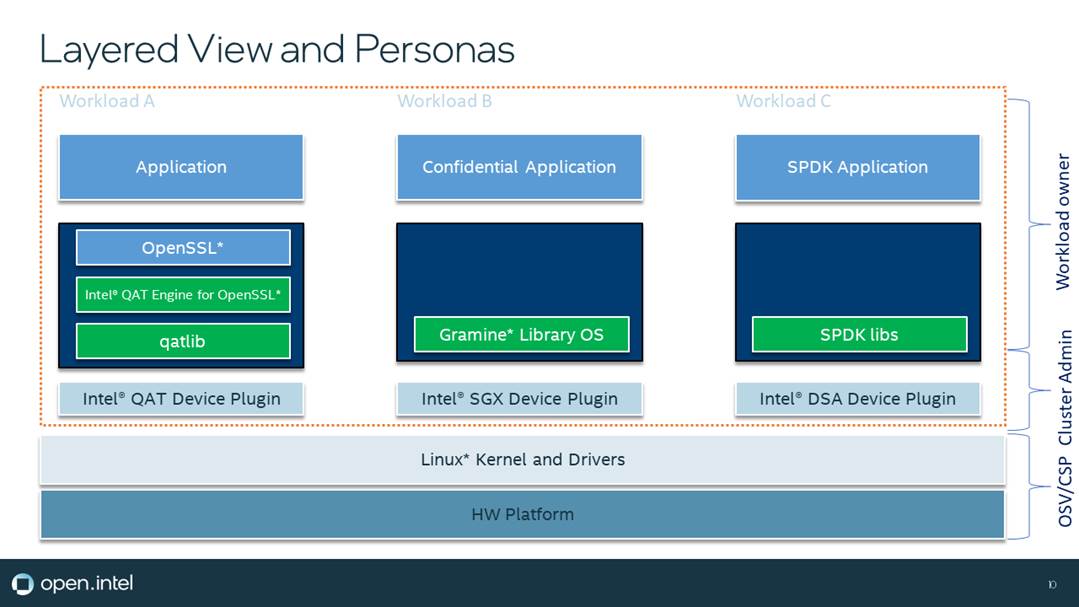1079x607 pixels.
Task: Click the SPDK libs block
Action: coord(859,334)
